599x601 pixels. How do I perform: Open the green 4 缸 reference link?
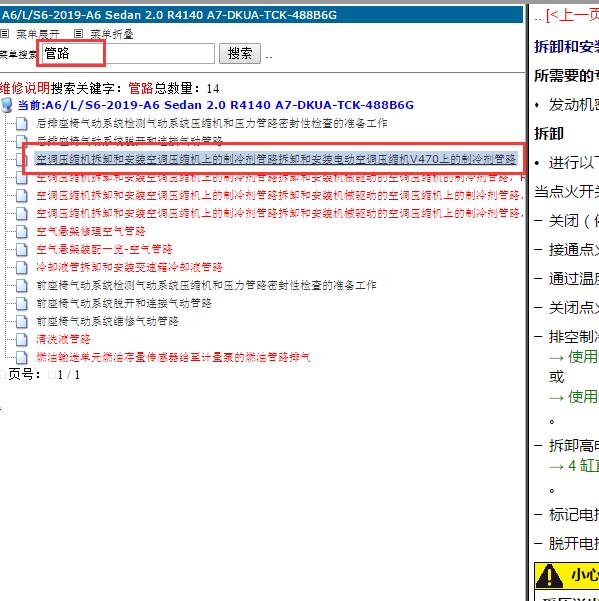tap(584, 465)
